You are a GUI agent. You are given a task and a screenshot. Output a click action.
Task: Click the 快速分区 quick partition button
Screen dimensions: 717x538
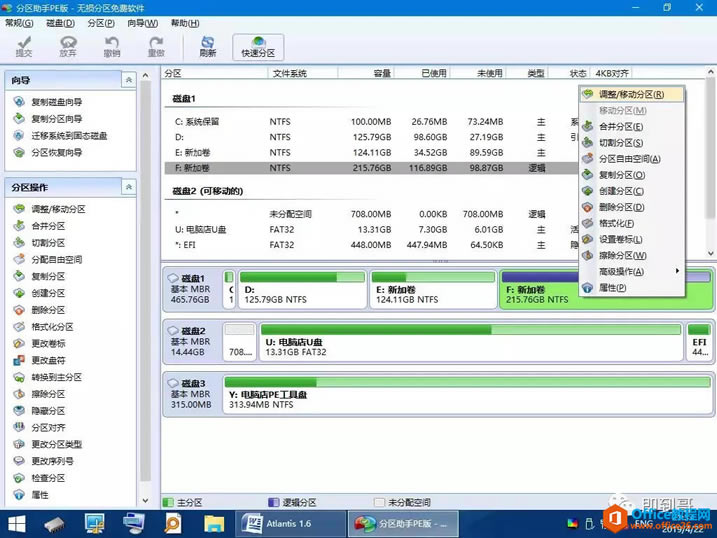pyautogui.click(x=258, y=47)
